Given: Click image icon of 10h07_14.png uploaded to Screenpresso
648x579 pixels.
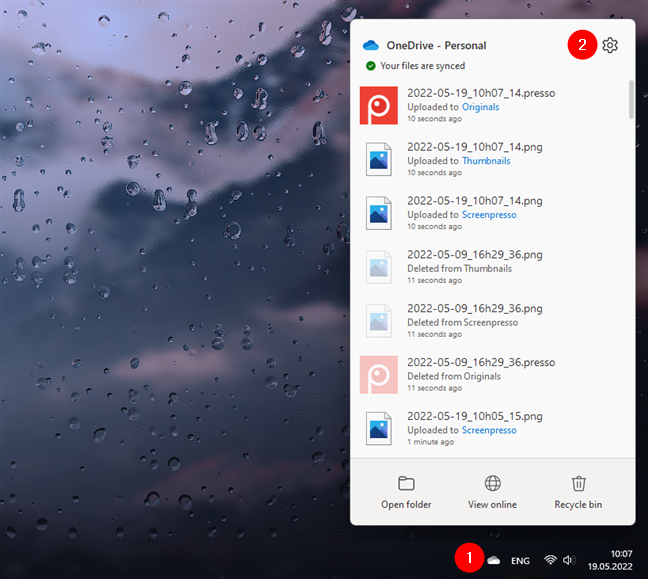Looking at the screenshot, I should point(379,213).
